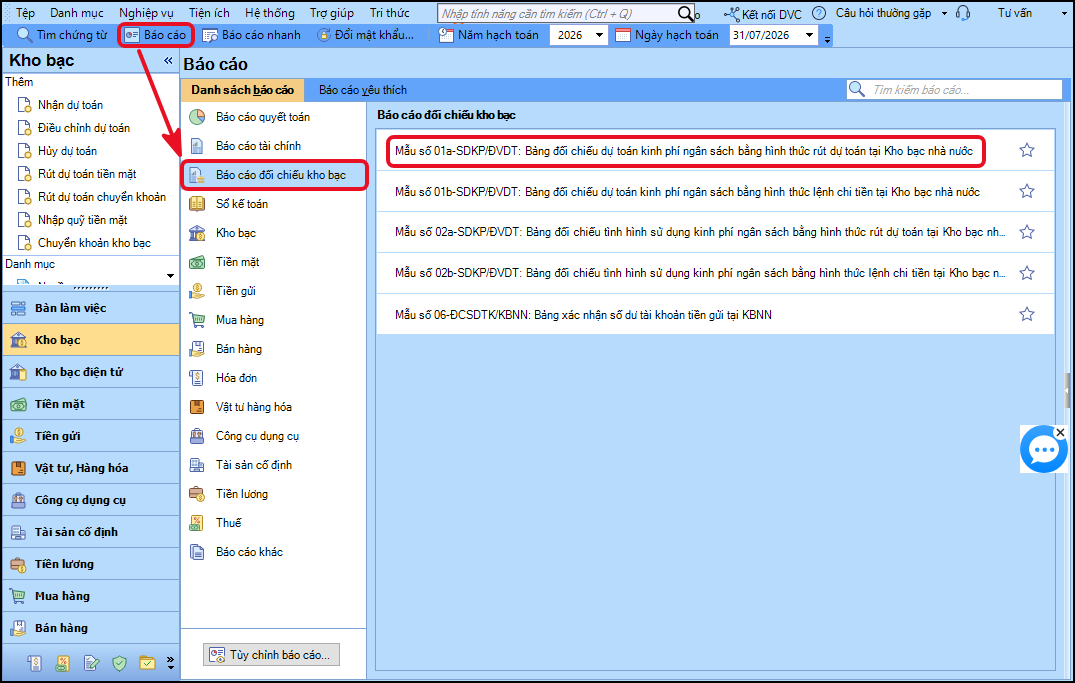Image resolution: width=1075 pixels, height=683 pixels.
Task: Expand Danh mục section arrow
Action: [171, 276]
